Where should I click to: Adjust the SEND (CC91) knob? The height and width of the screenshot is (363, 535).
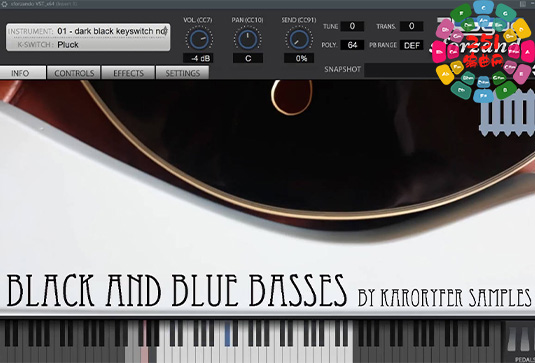[x=299, y=39]
